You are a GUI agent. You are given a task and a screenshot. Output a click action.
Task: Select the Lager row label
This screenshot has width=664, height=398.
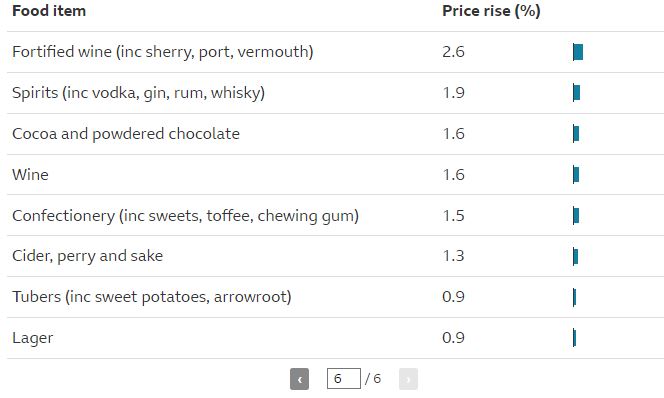(33, 338)
